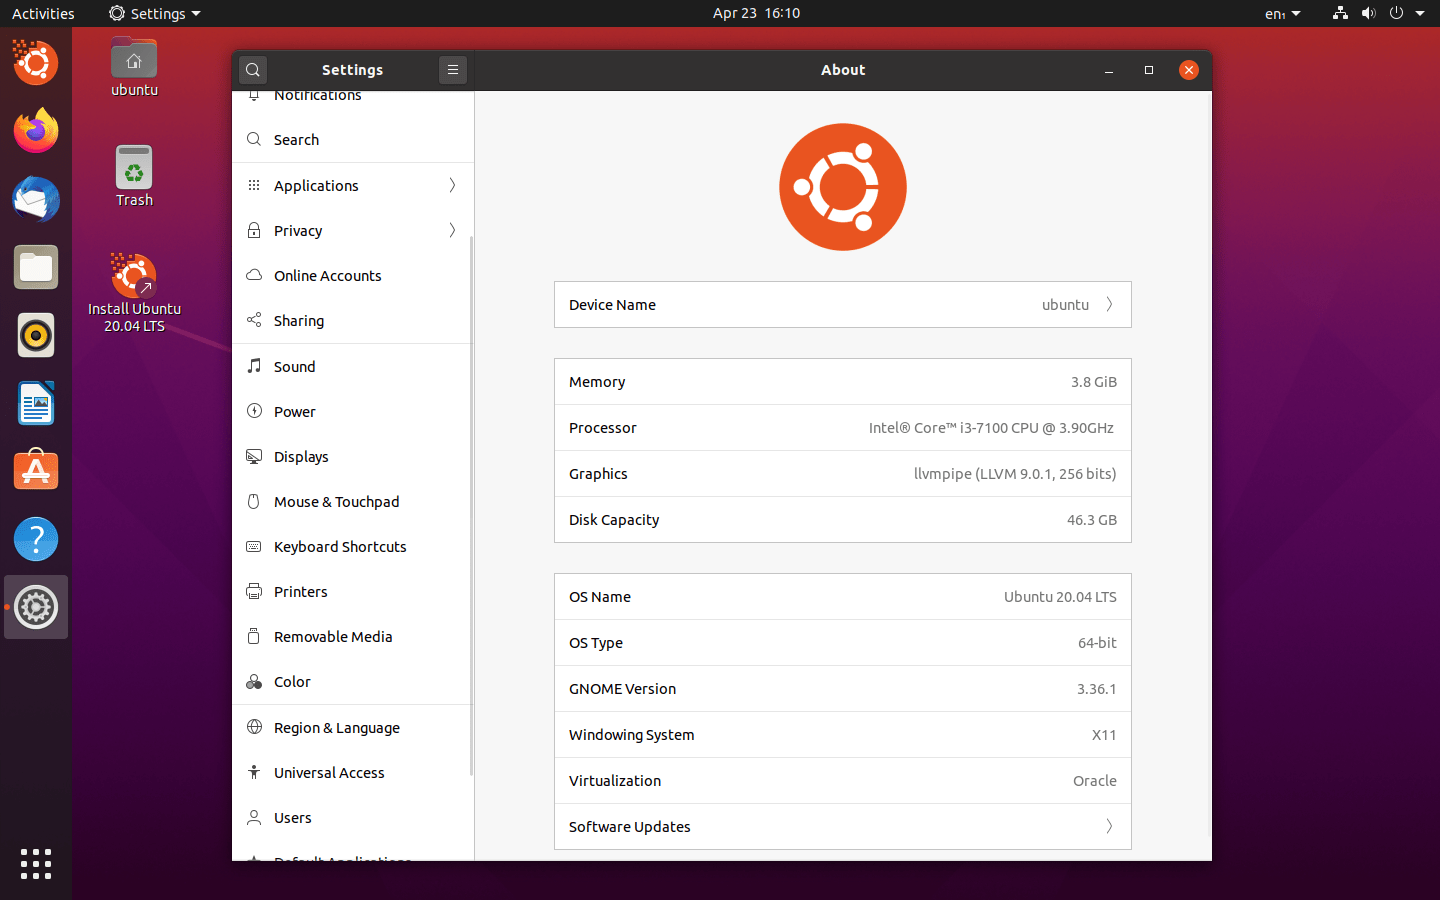Open Ubuntu Software from the dock
Screen dimensions: 1440x900
(36, 471)
